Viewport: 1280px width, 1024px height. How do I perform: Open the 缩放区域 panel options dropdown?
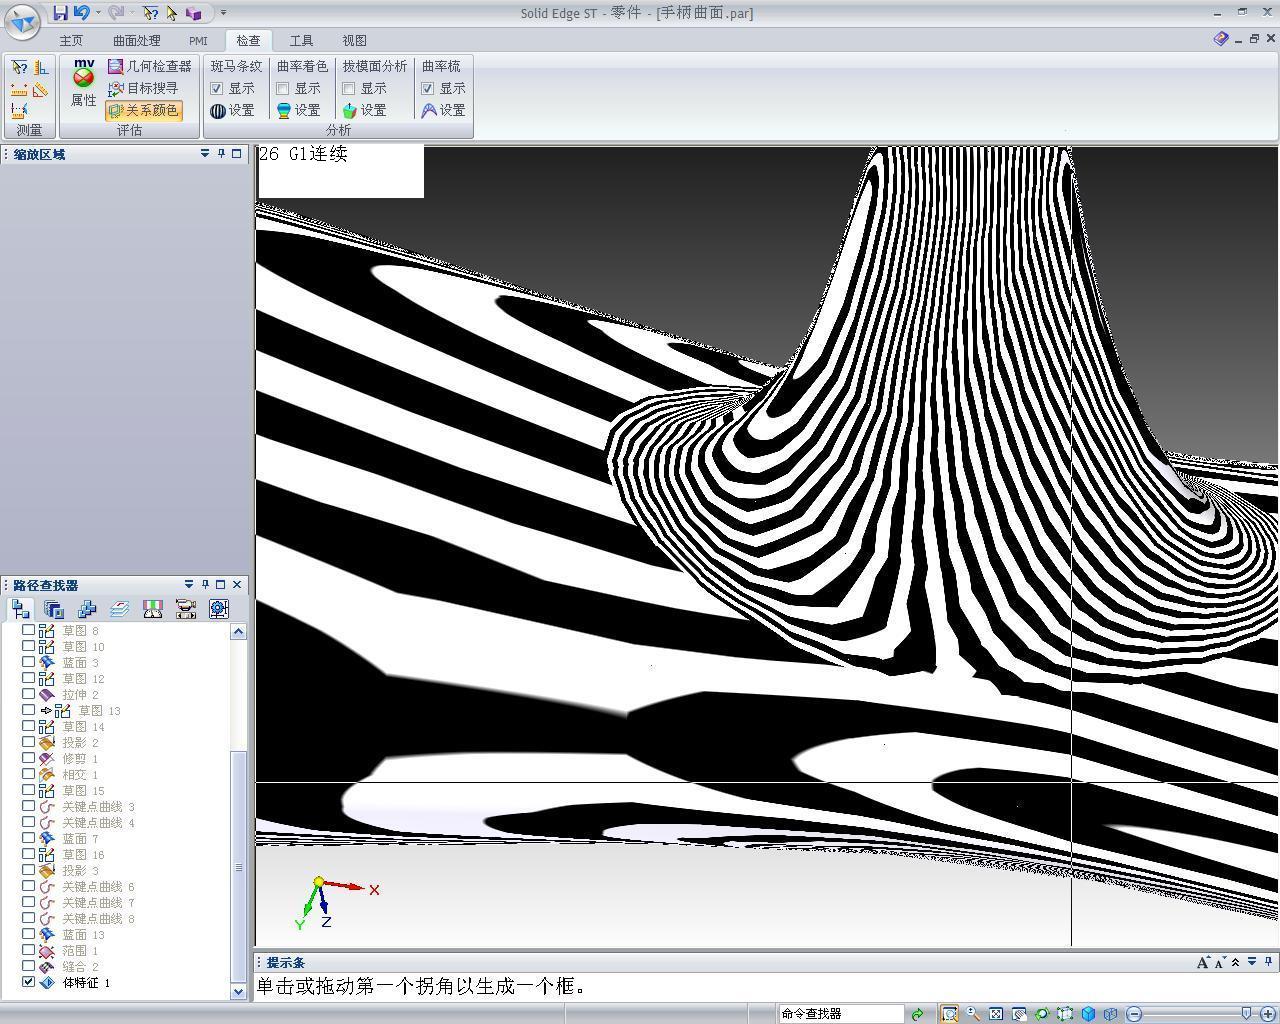point(205,154)
